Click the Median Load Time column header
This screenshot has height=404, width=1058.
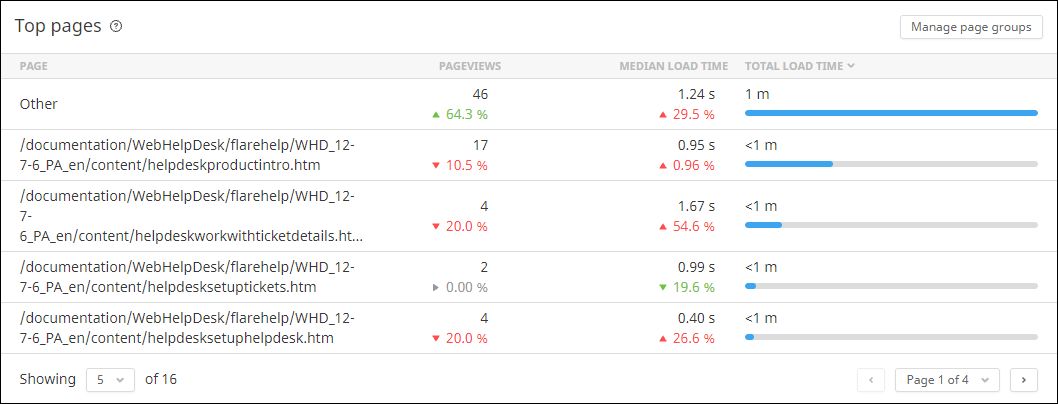(x=673, y=66)
